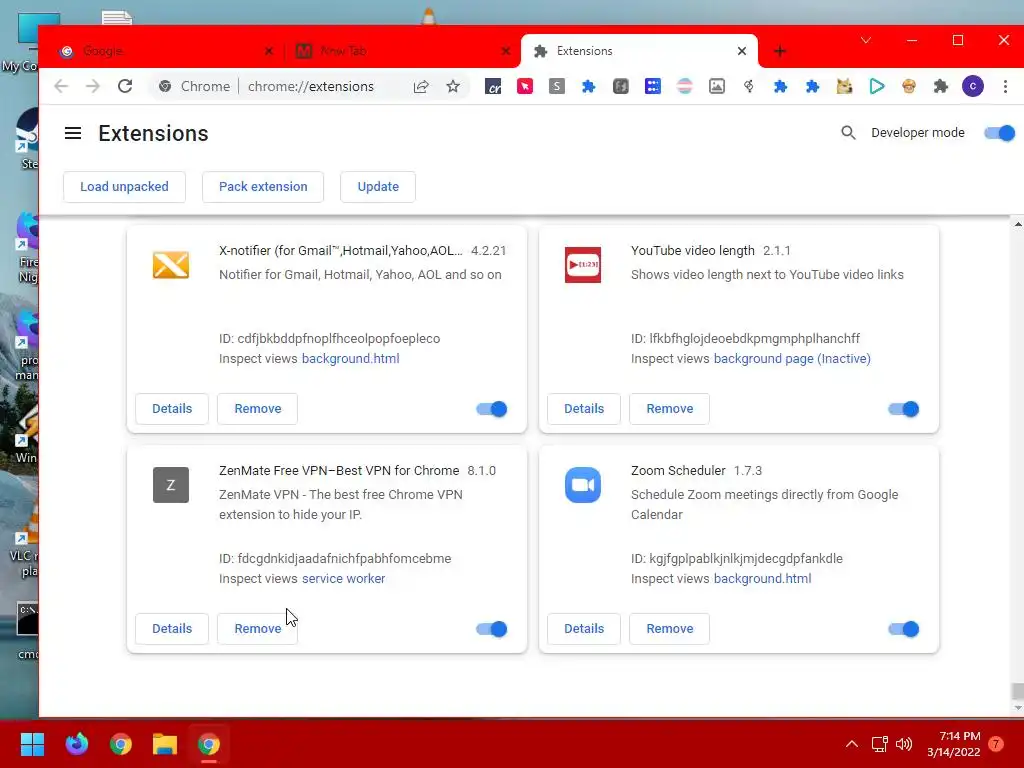Click the ZenMate gray Z icon
This screenshot has width=1024, height=768.
pos(171,485)
